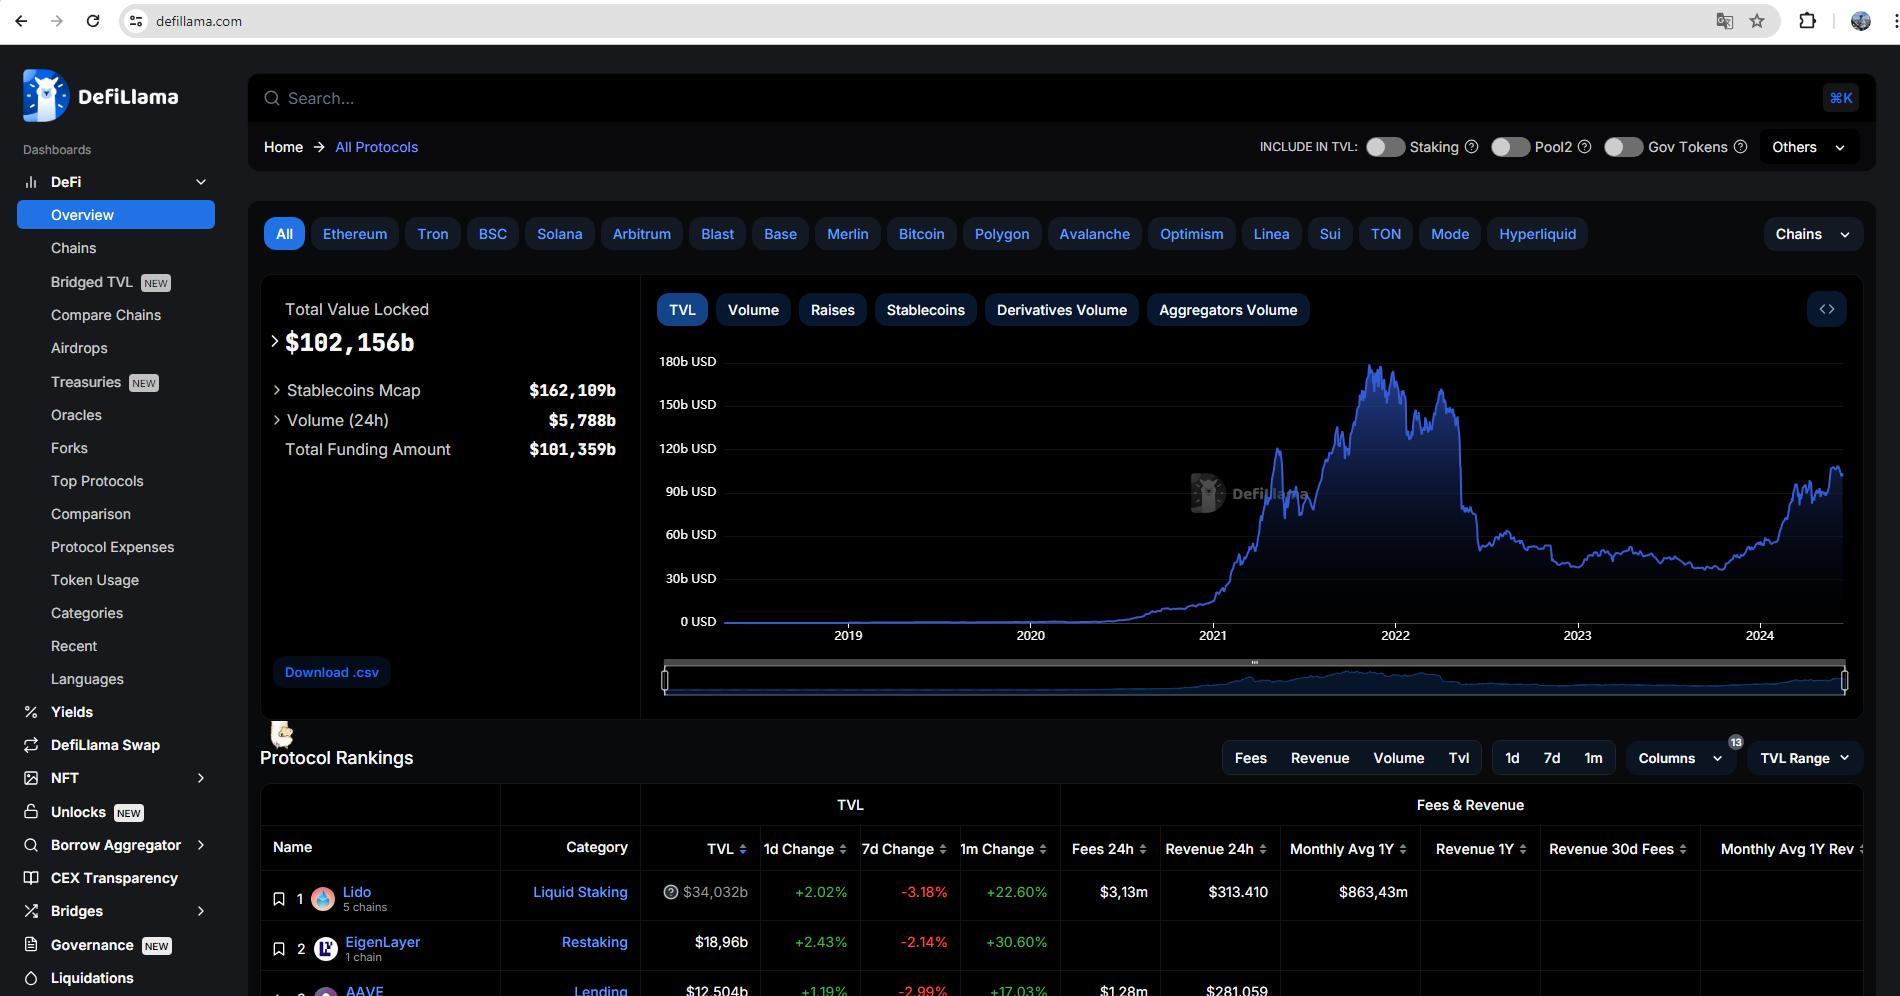Select the 1m period toggle

coord(1593,758)
